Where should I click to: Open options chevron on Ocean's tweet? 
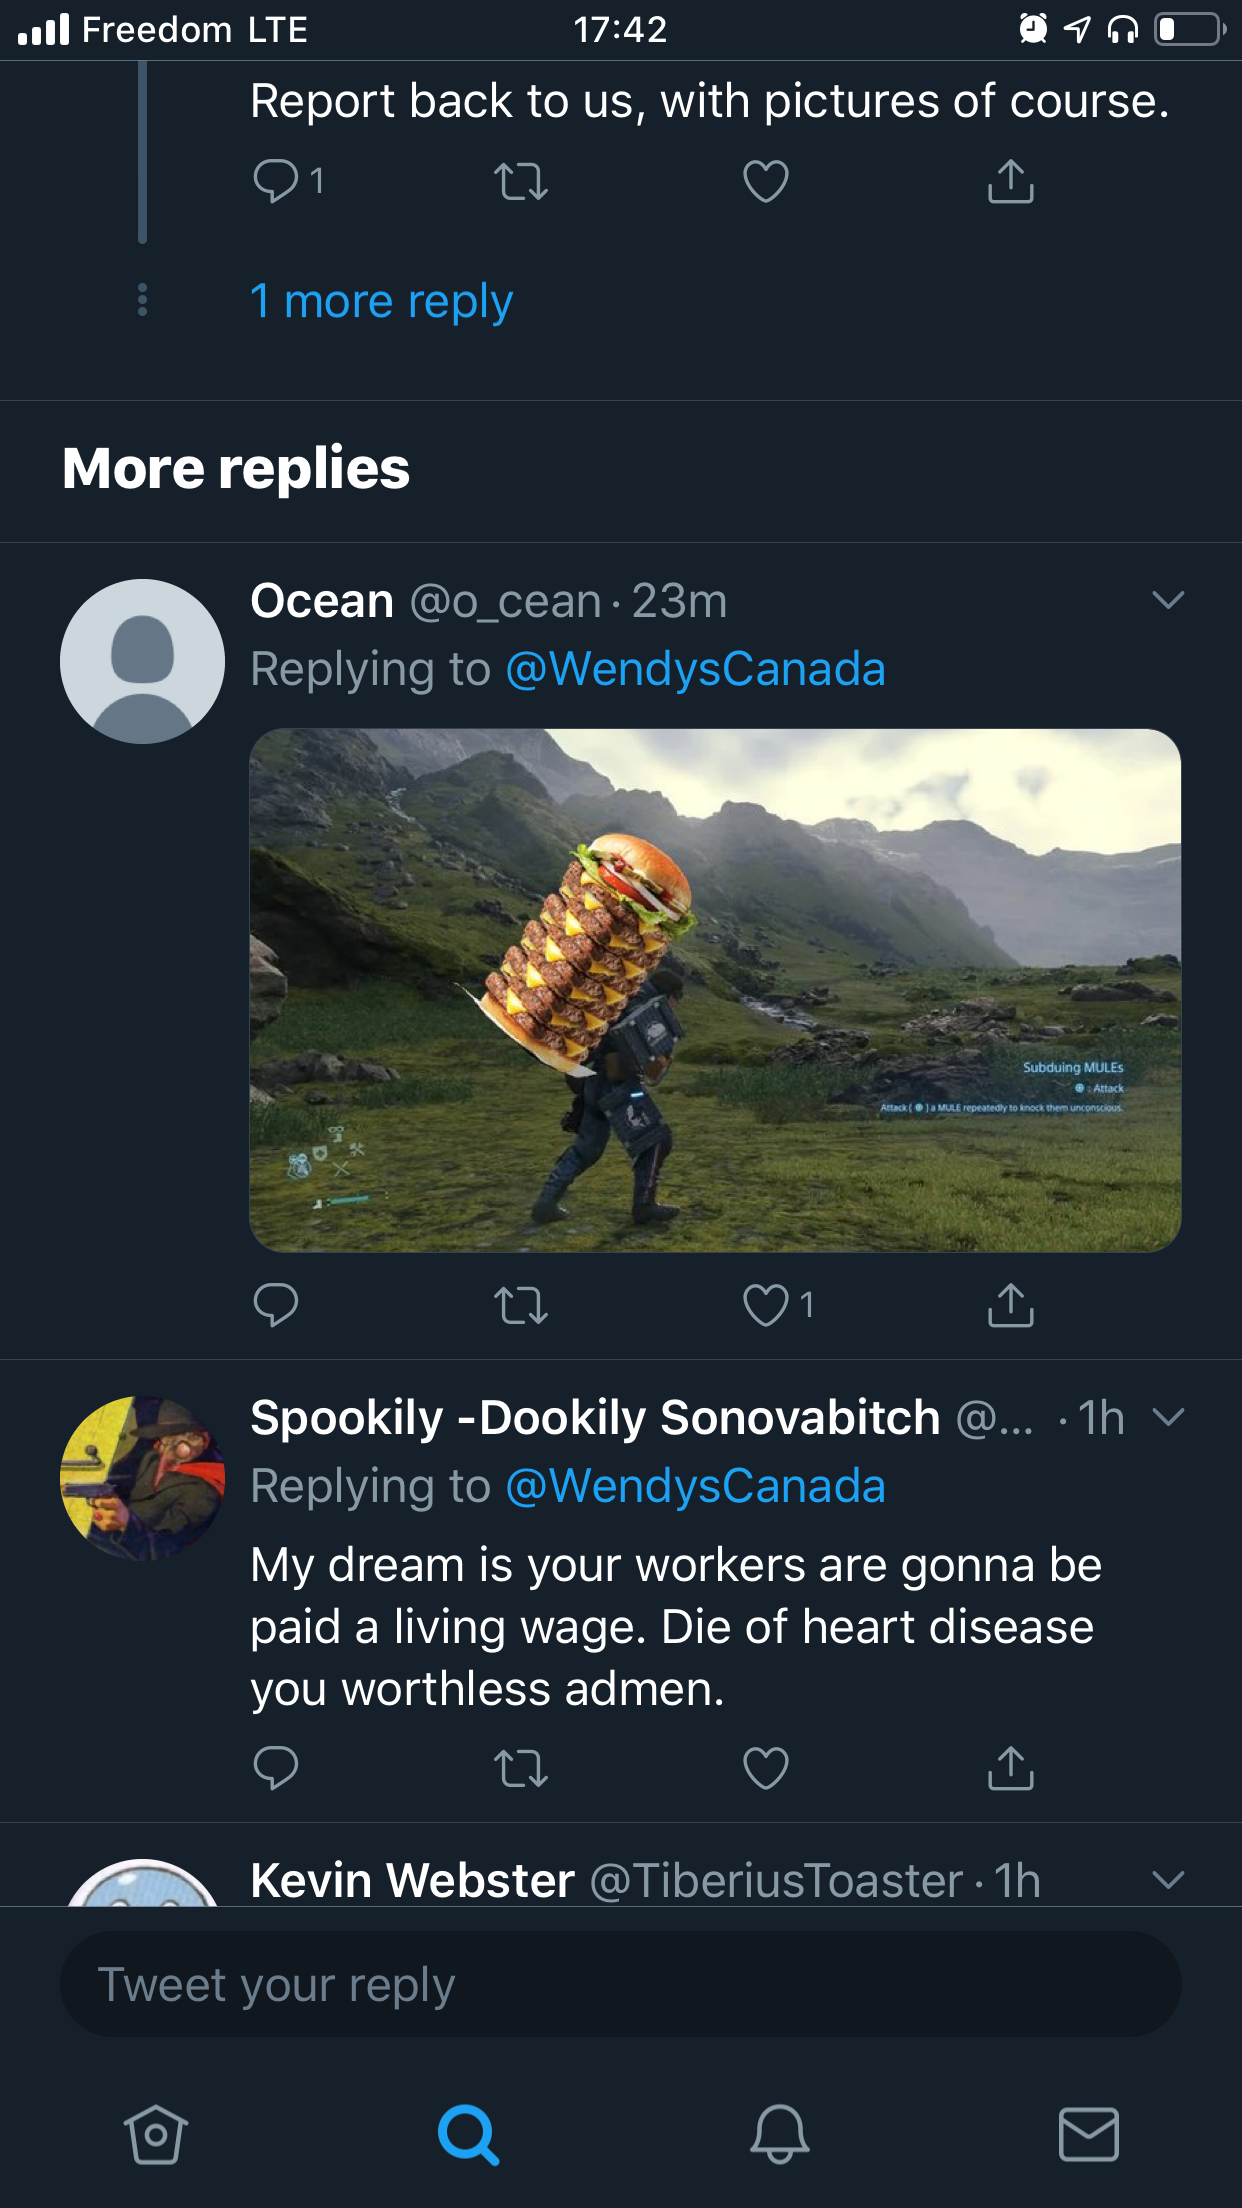pyautogui.click(x=1168, y=600)
